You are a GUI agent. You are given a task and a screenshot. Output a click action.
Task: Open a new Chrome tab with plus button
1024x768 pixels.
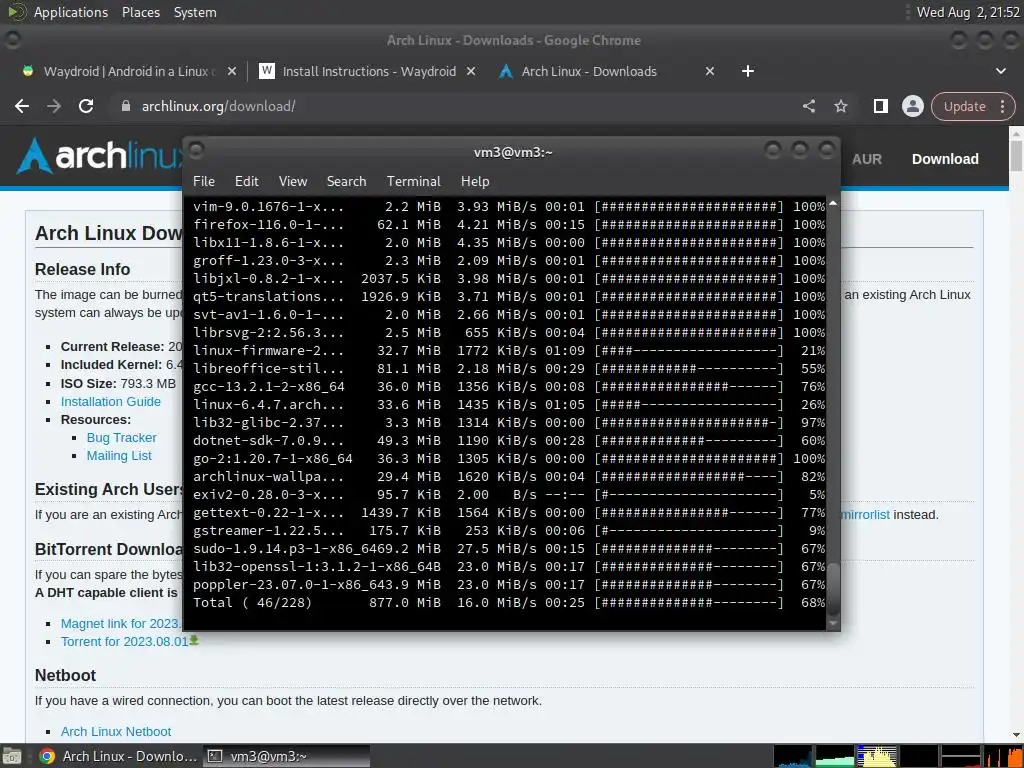(x=748, y=71)
